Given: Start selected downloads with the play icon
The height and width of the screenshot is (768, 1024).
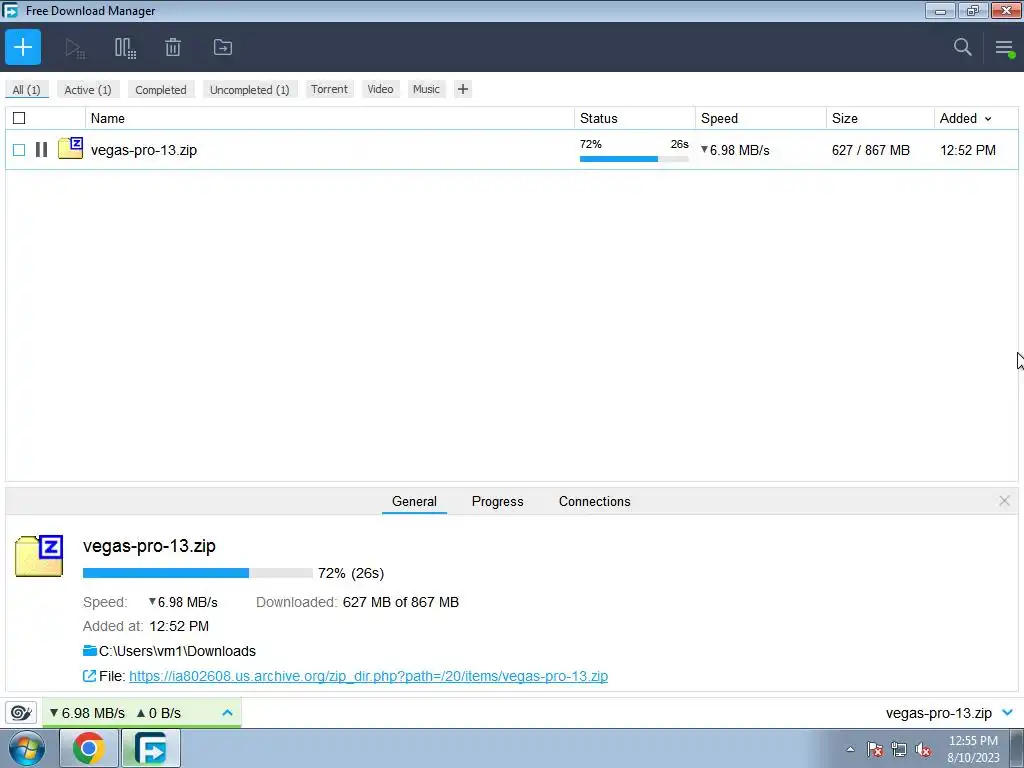Looking at the screenshot, I should click(75, 48).
